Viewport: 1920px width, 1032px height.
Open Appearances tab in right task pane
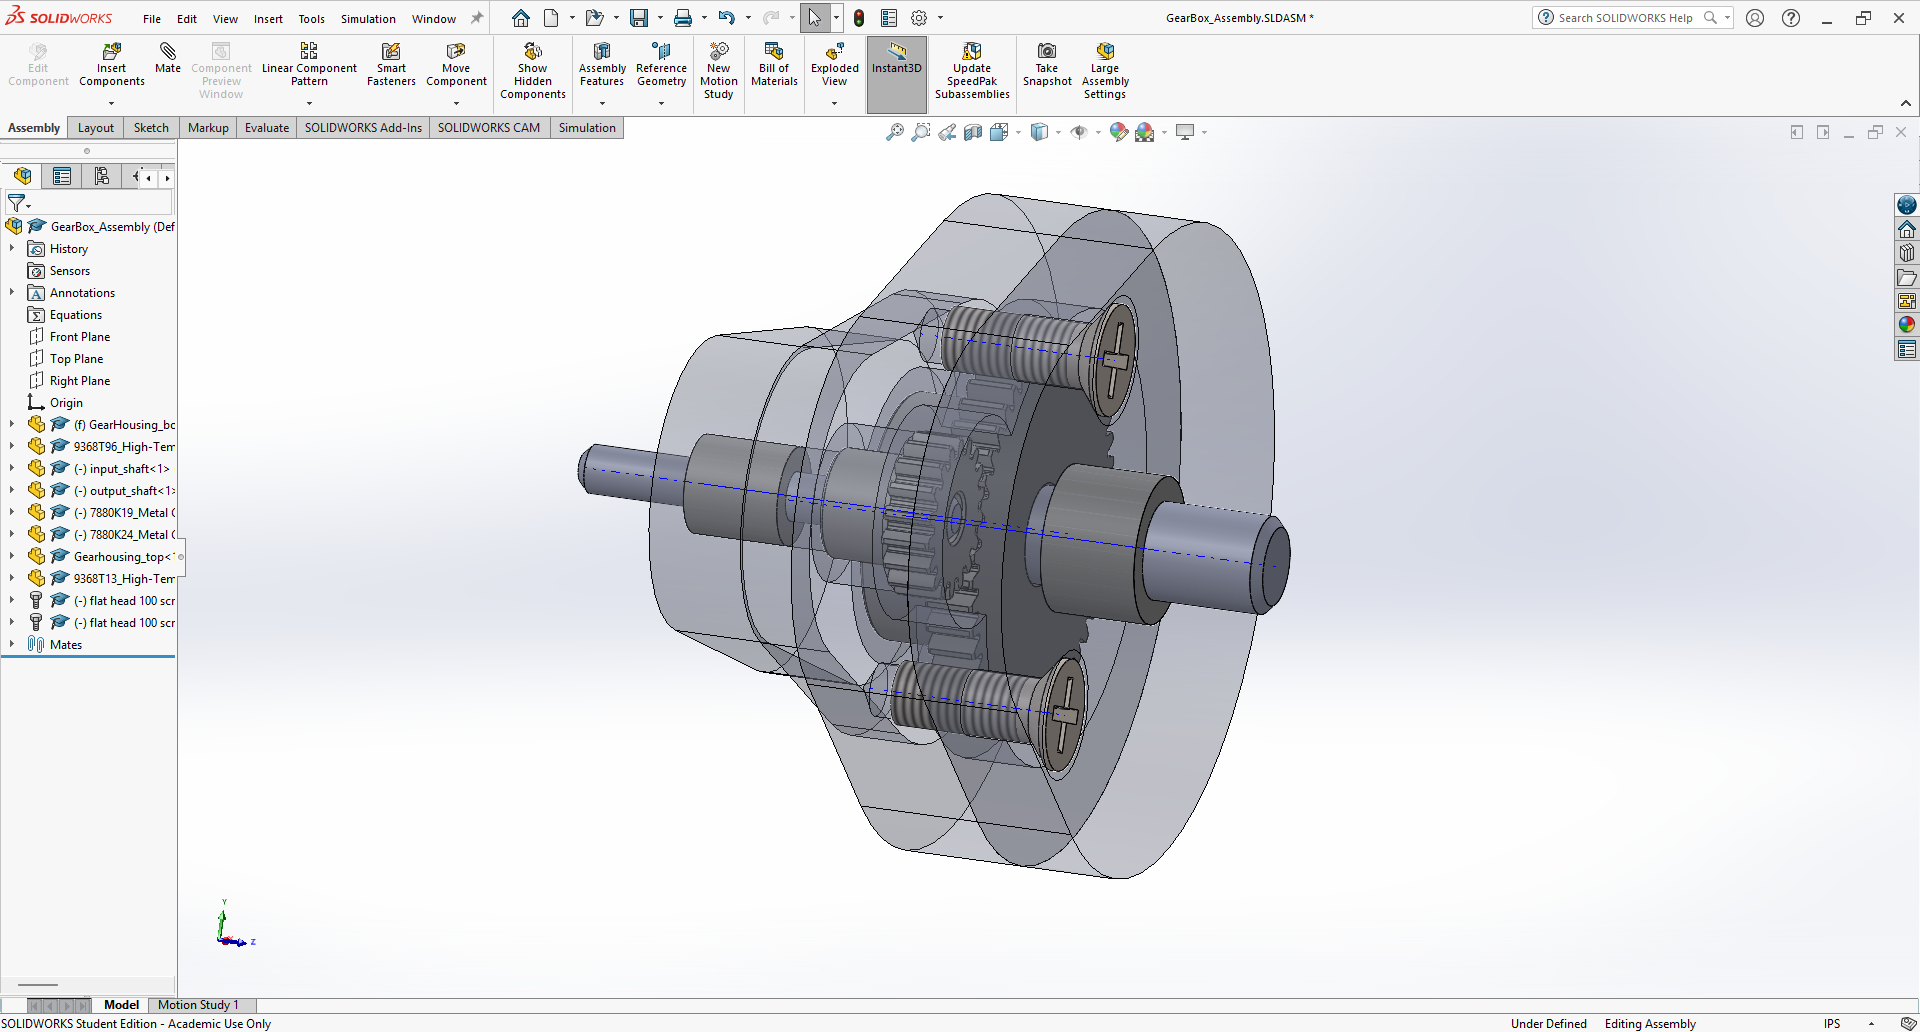point(1907,325)
